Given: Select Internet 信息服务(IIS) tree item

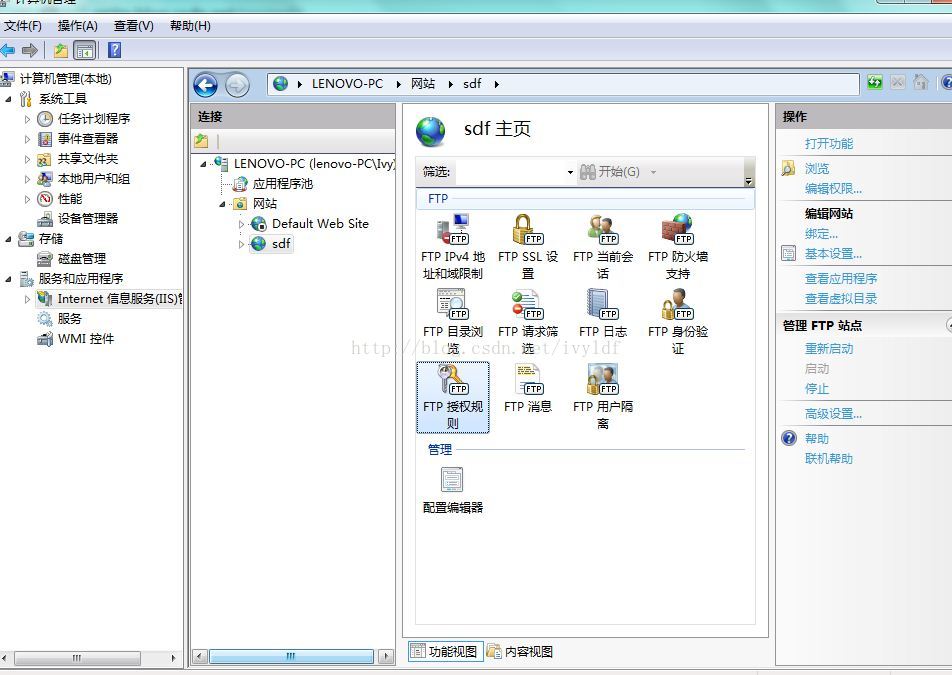Looking at the screenshot, I should click(x=118, y=299).
